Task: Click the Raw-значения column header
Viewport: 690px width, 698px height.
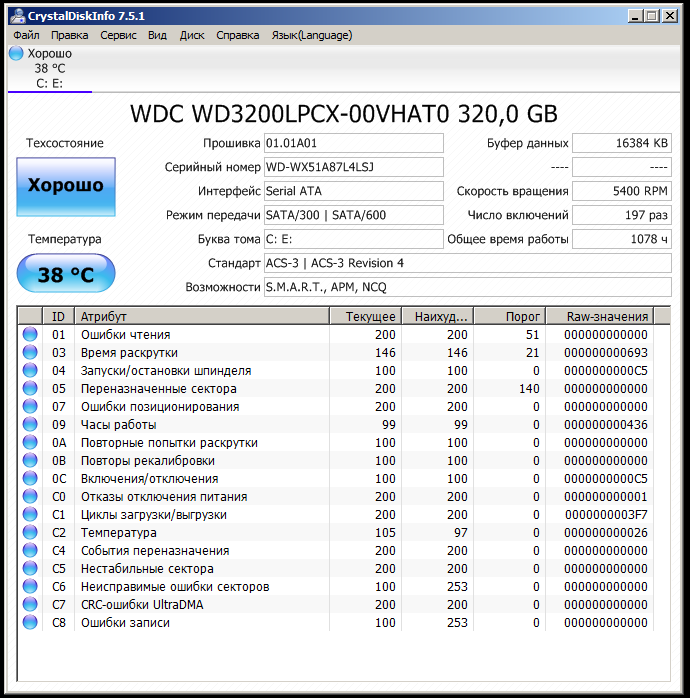Action: pyautogui.click(x=600, y=316)
